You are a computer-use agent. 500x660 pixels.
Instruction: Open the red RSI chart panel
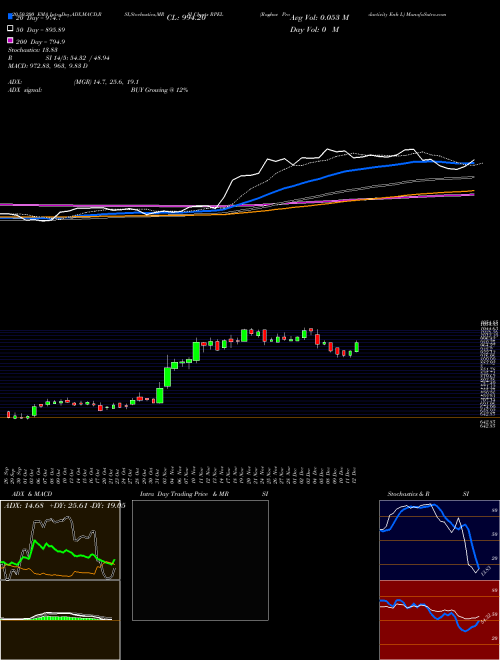439,620
